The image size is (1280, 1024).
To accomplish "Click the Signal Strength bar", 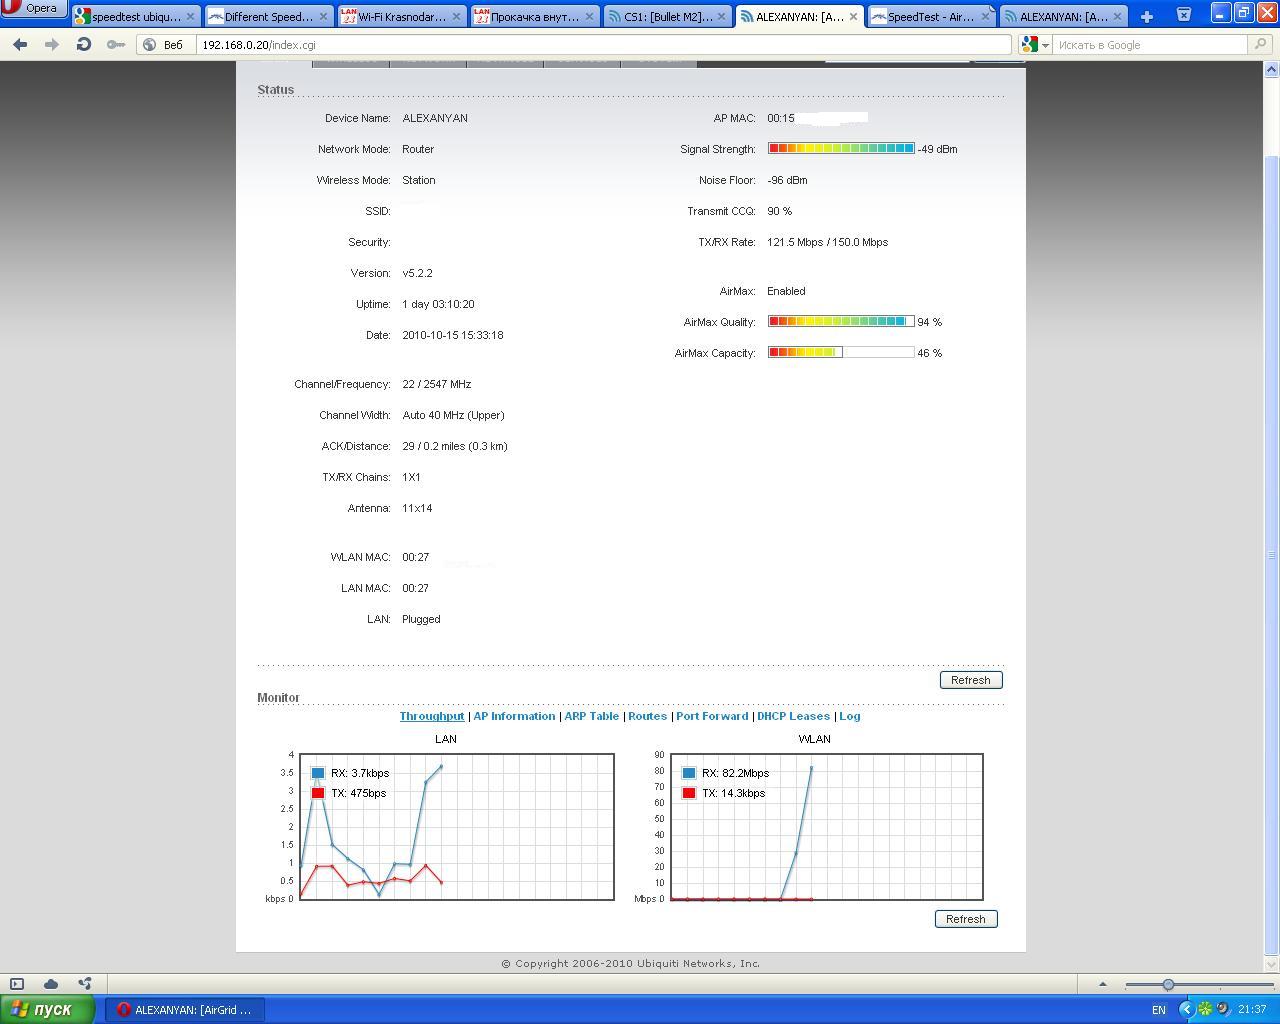I will [x=841, y=149].
